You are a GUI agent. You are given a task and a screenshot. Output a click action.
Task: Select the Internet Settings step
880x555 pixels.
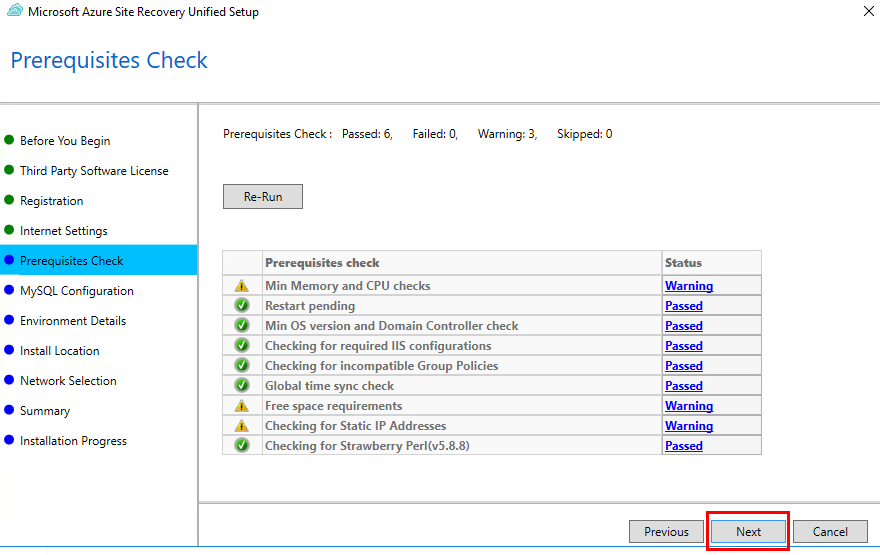(x=64, y=231)
